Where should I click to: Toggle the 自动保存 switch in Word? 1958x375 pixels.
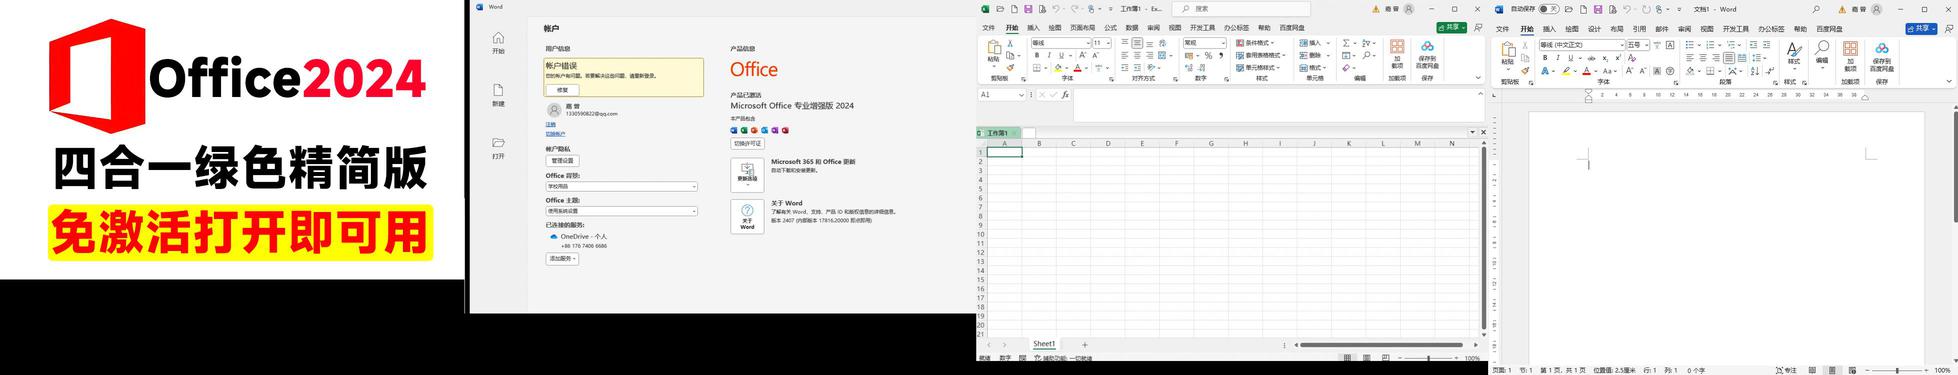click(x=1548, y=9)
